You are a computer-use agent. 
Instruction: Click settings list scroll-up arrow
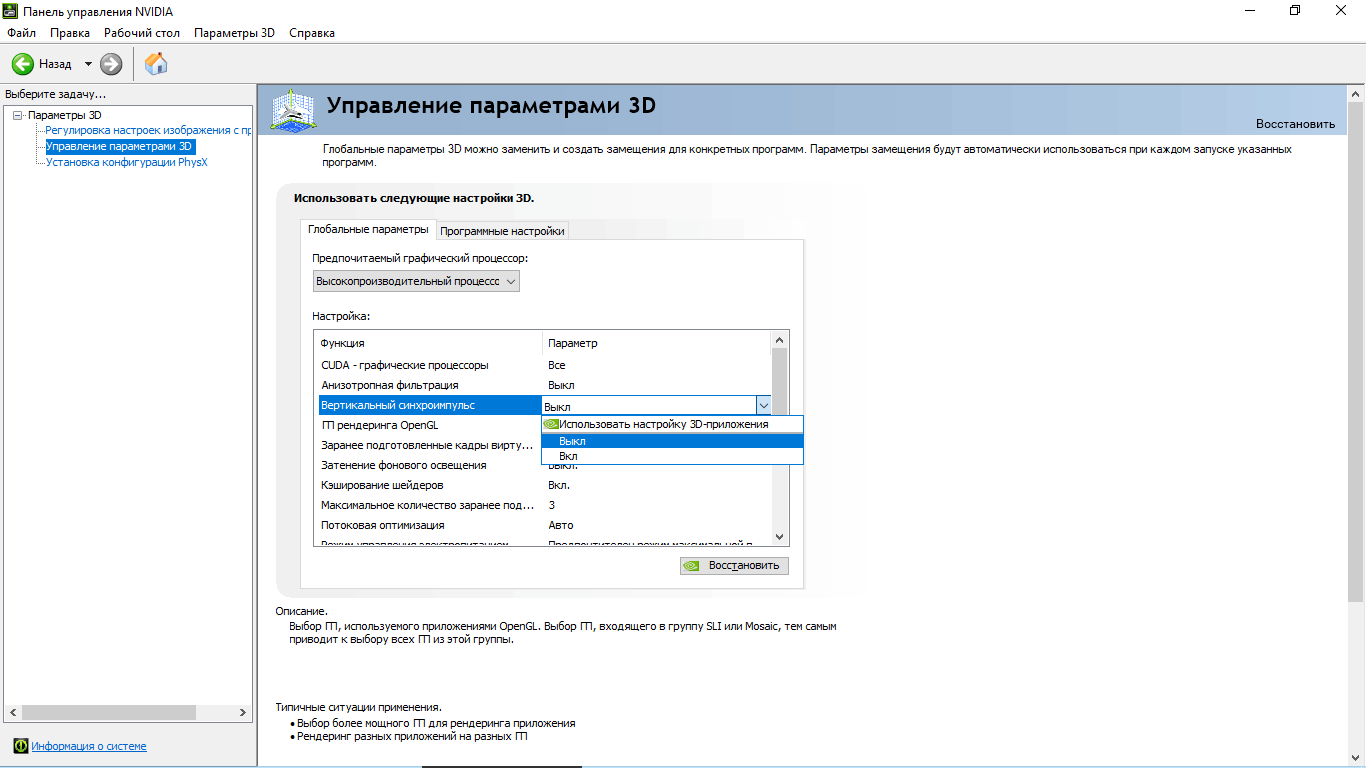(x=780, y=340)
